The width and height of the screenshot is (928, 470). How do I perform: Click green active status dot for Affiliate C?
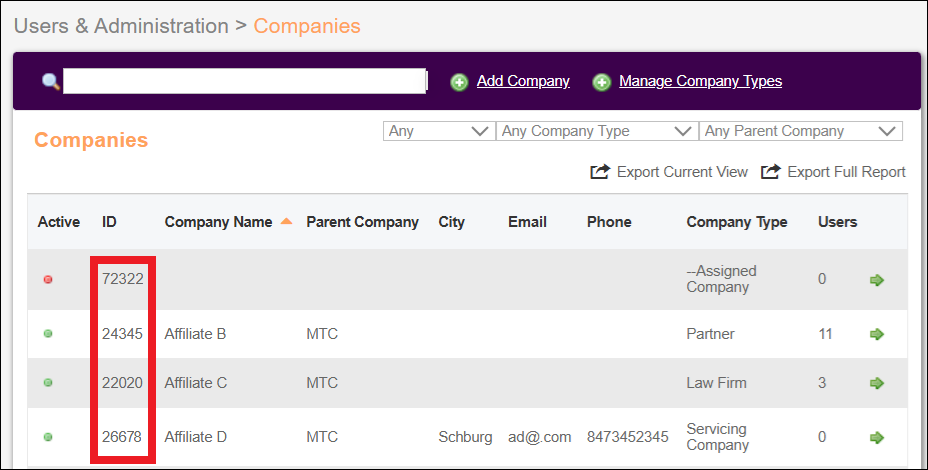pos(48,383)
